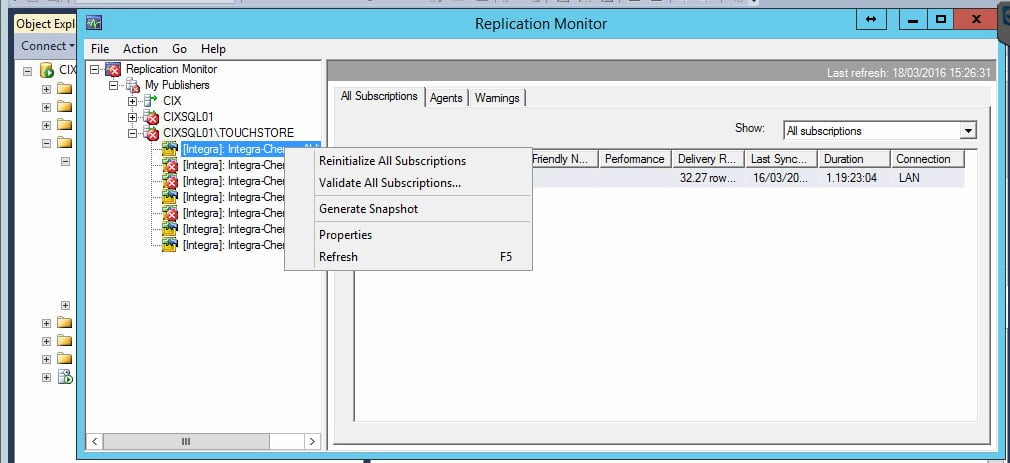The height and width of the screenshot is (463, 1010).
Task: Click the icon of the highlighted Integra publication
Action: pos(169,149)
